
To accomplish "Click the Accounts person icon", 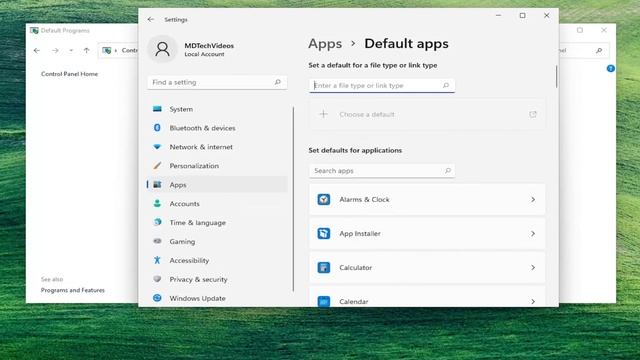I will click(x=157, y=203).
